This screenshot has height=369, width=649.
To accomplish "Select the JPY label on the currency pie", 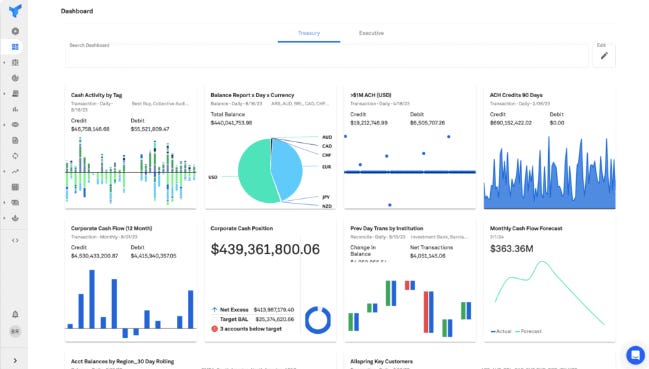I will [326, 197].
